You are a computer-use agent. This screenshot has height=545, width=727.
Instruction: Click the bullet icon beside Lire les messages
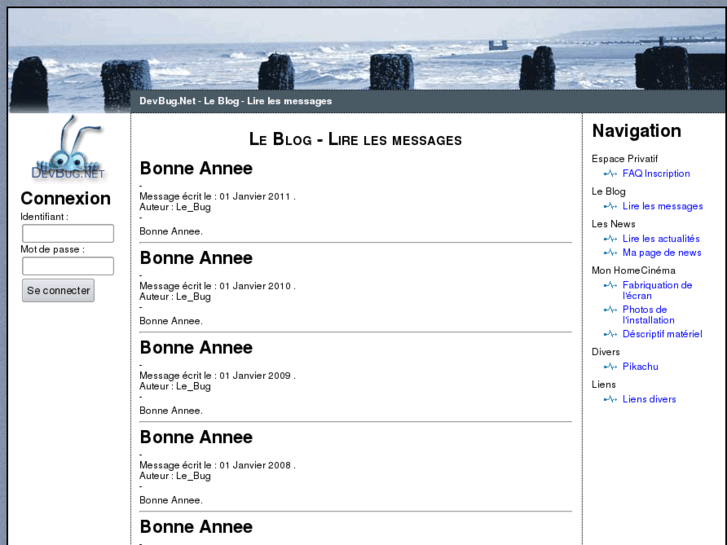coord(610,206)
